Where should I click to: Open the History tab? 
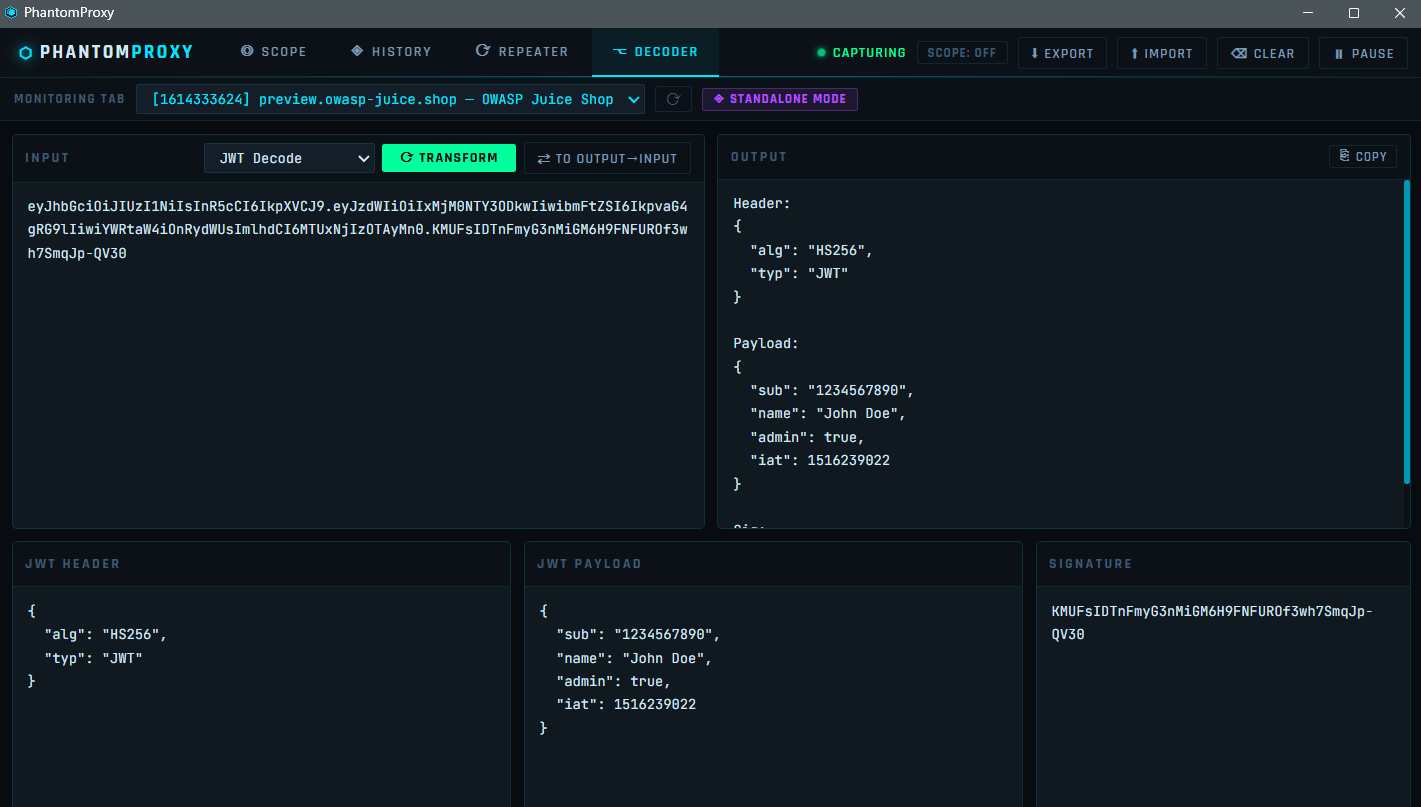coord(391,52)
